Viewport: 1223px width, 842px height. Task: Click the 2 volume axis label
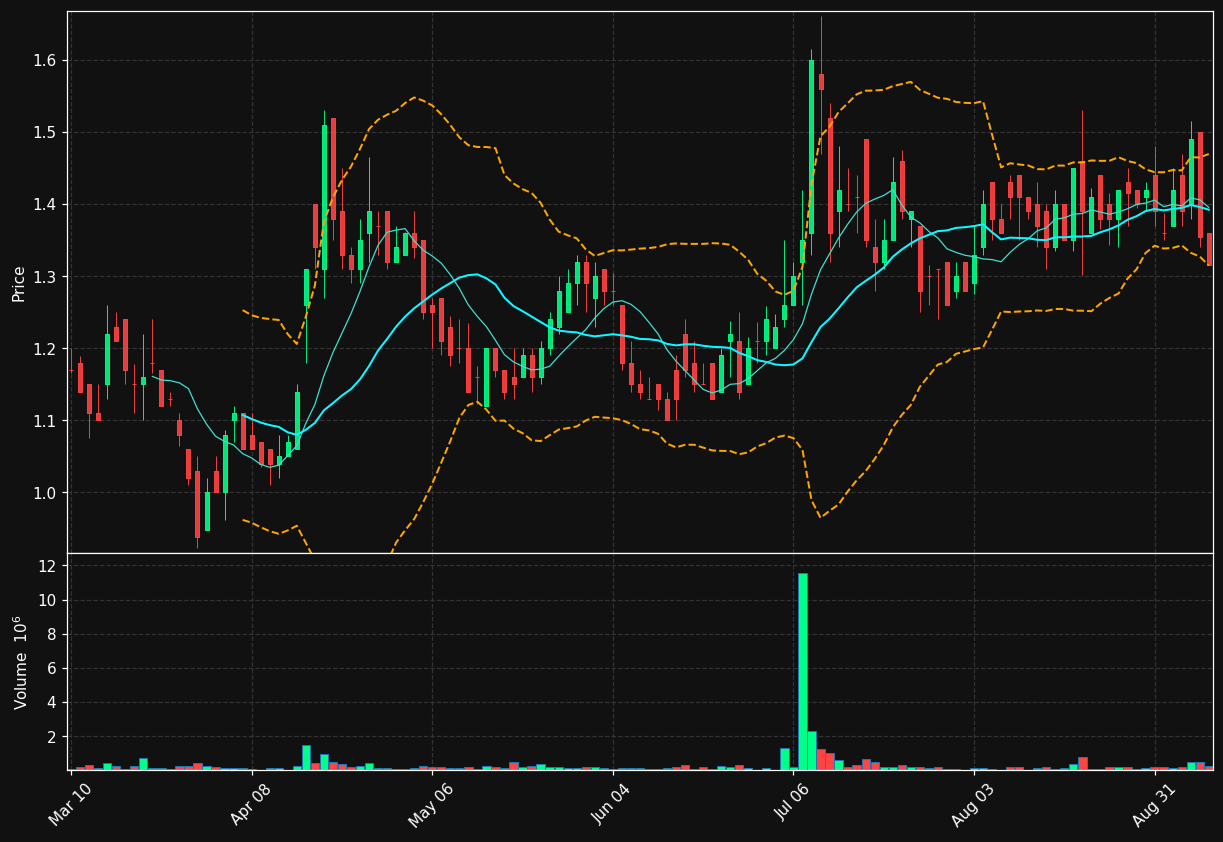pyautogui.click(x=53, y=737)
